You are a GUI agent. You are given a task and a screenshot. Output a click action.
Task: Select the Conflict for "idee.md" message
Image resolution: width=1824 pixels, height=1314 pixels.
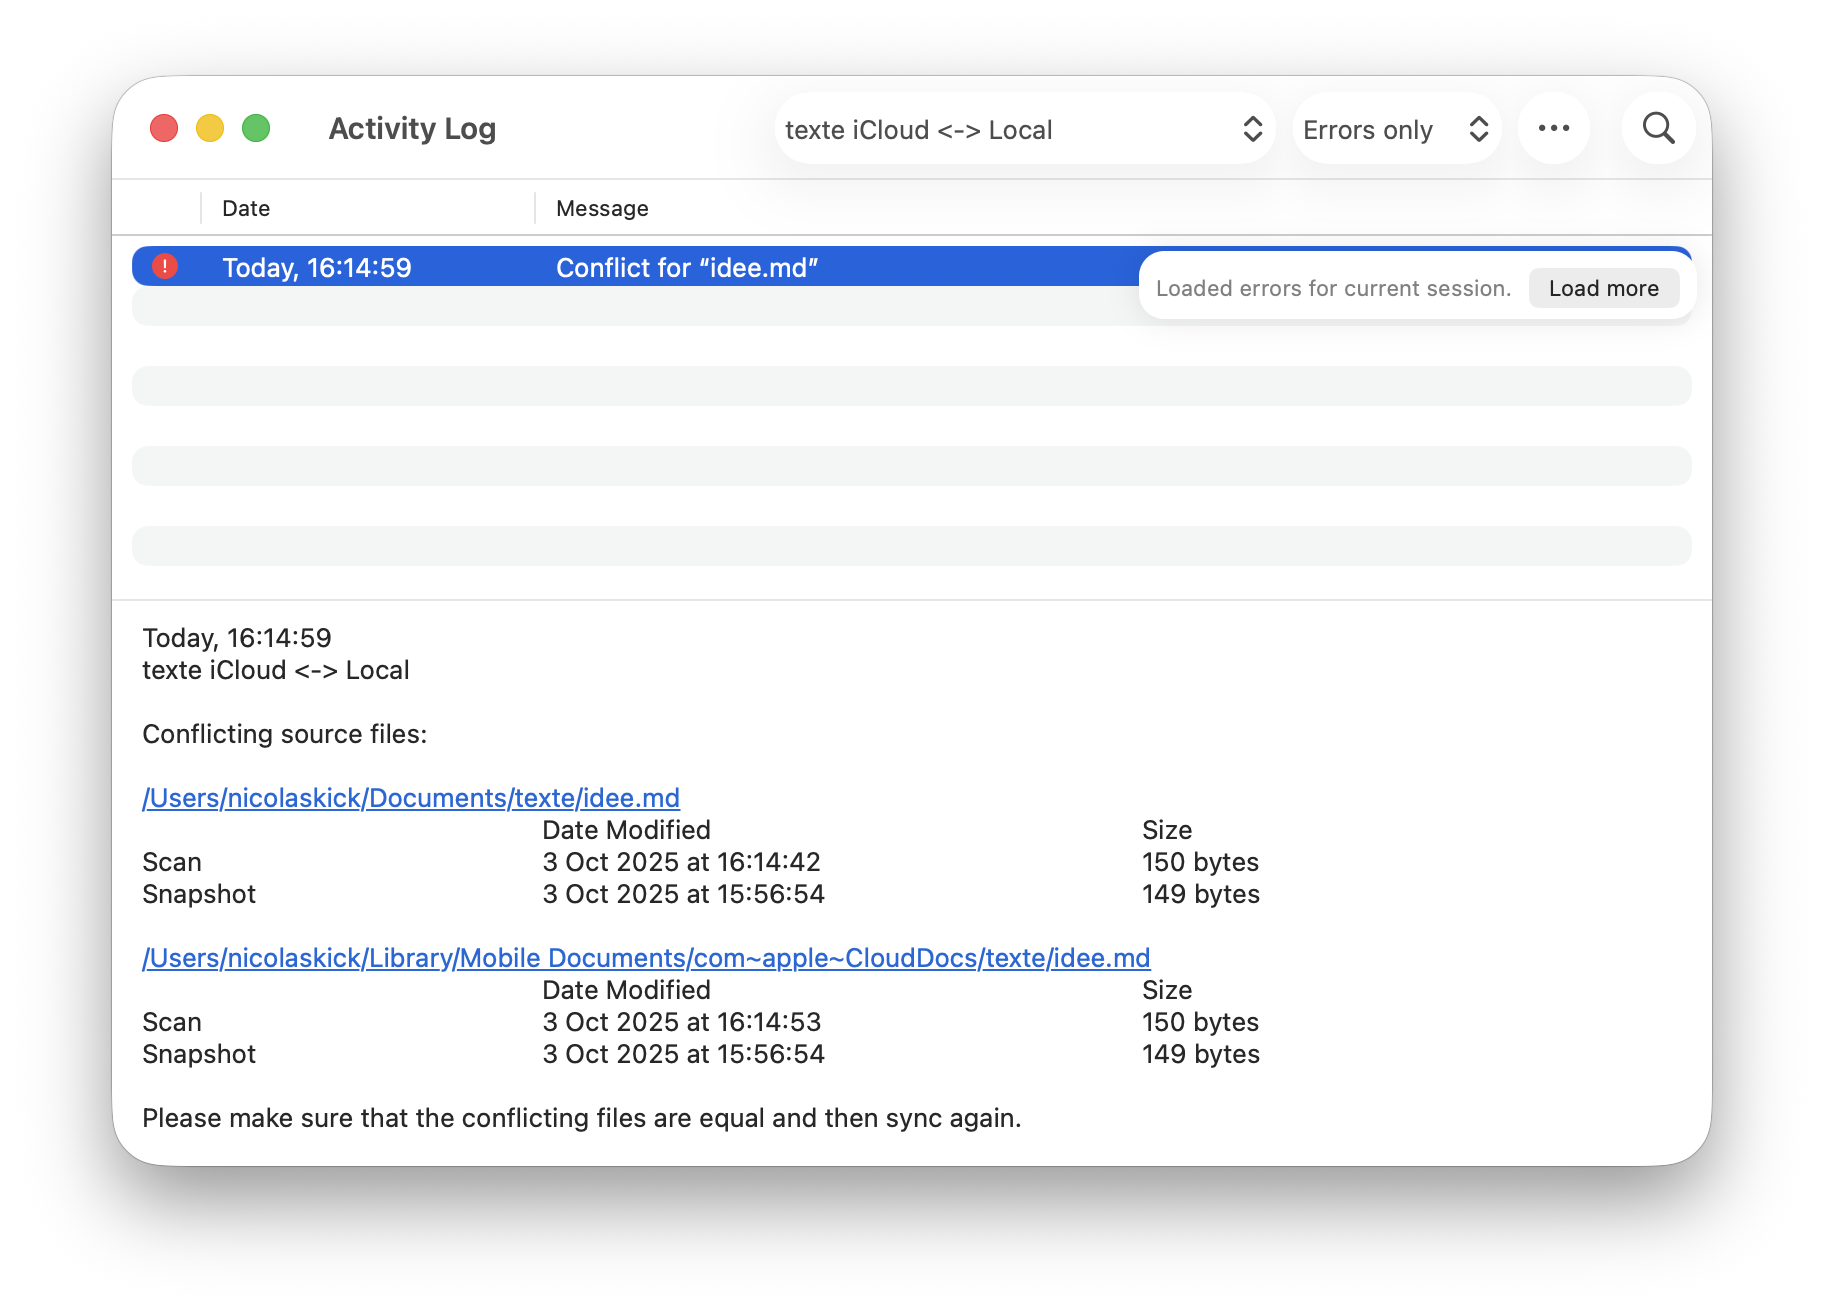687,268
